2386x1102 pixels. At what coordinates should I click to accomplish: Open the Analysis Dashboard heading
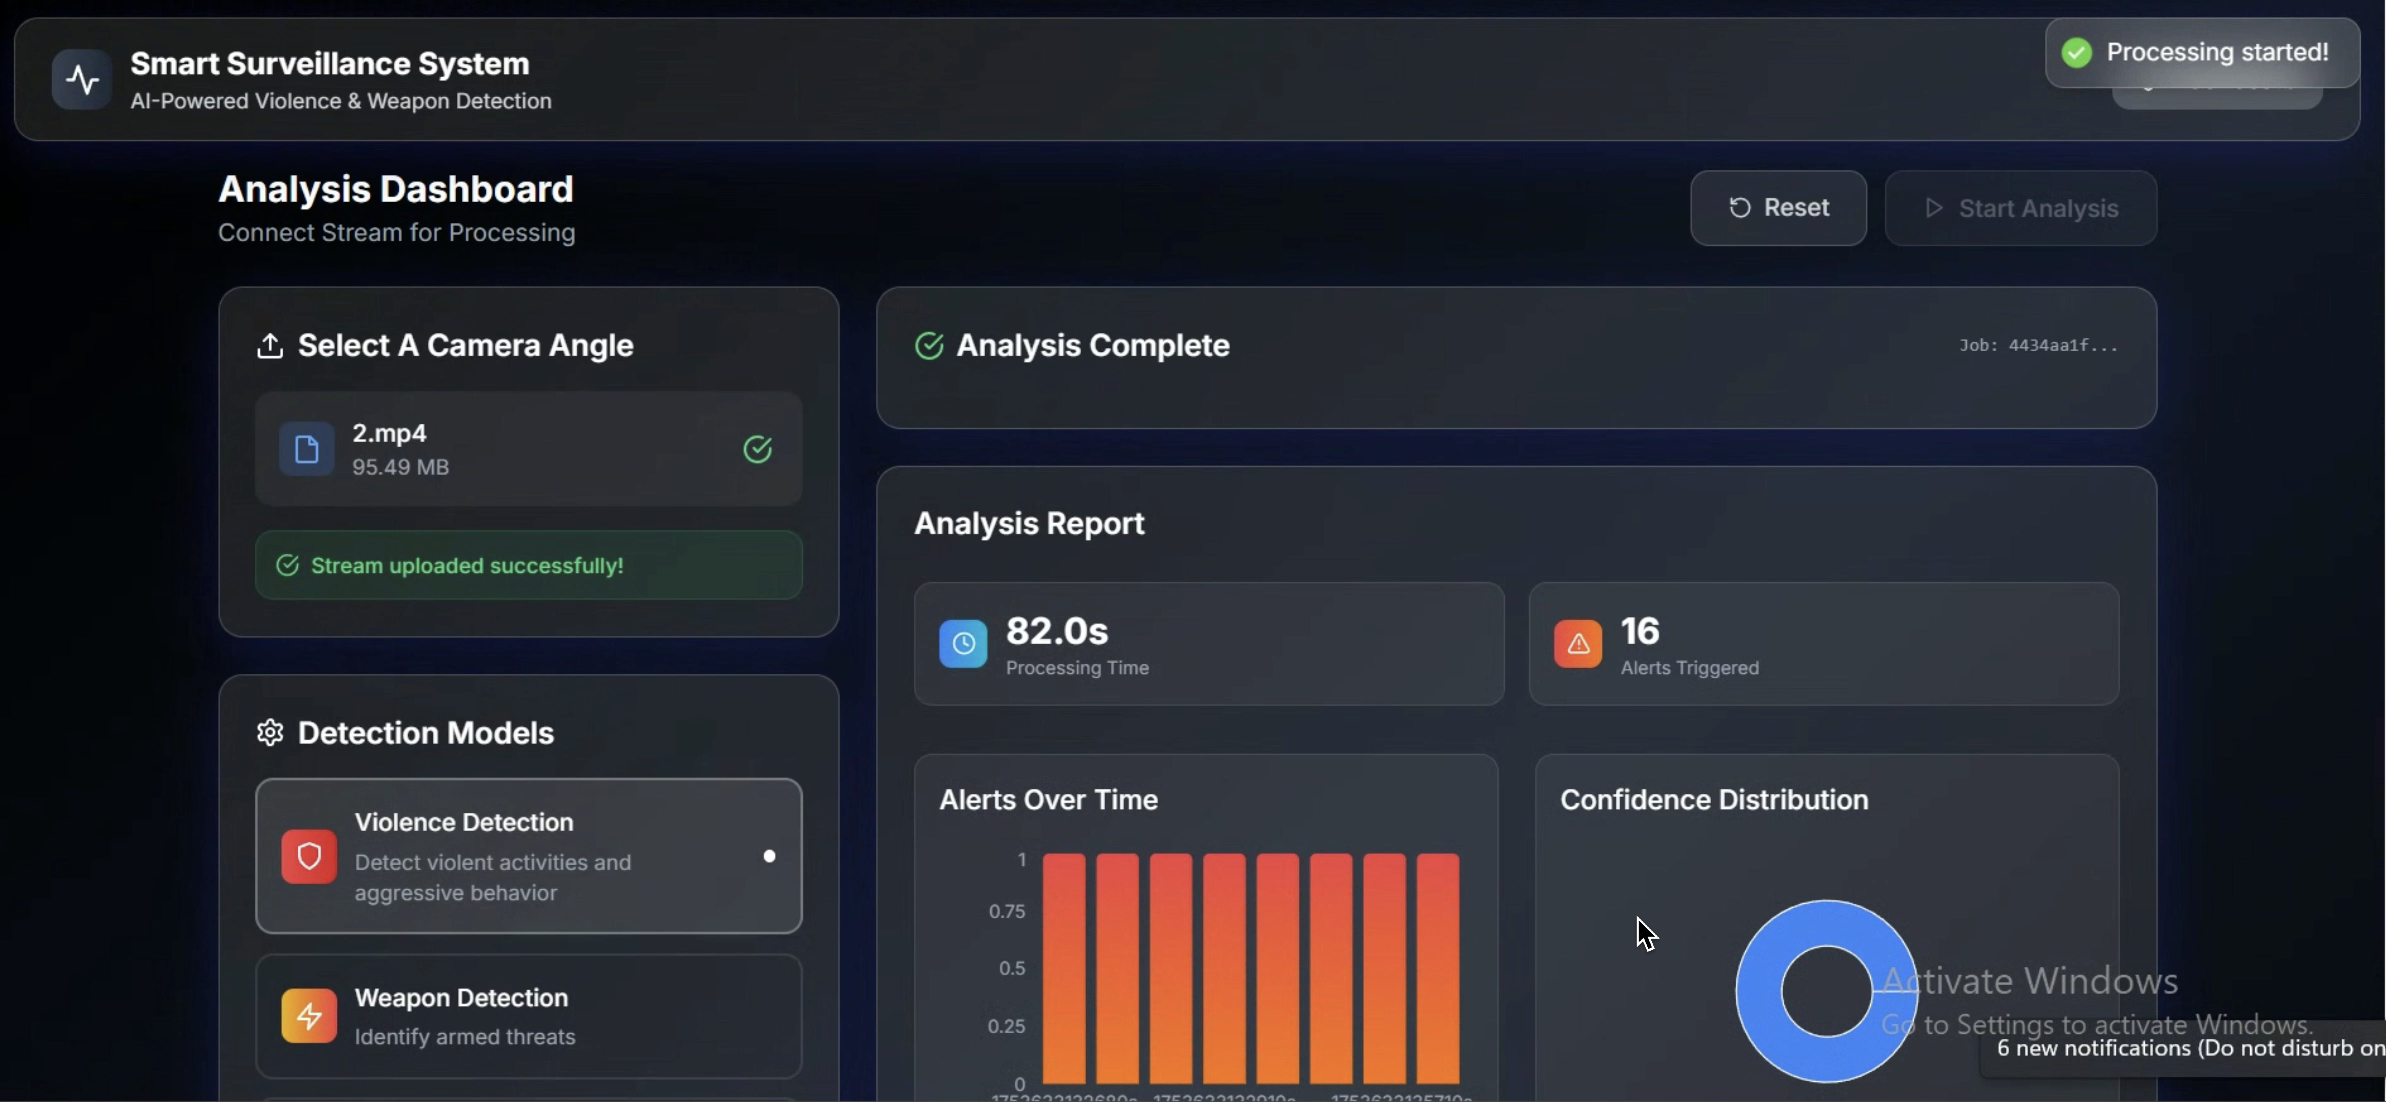tap(395, 188)
